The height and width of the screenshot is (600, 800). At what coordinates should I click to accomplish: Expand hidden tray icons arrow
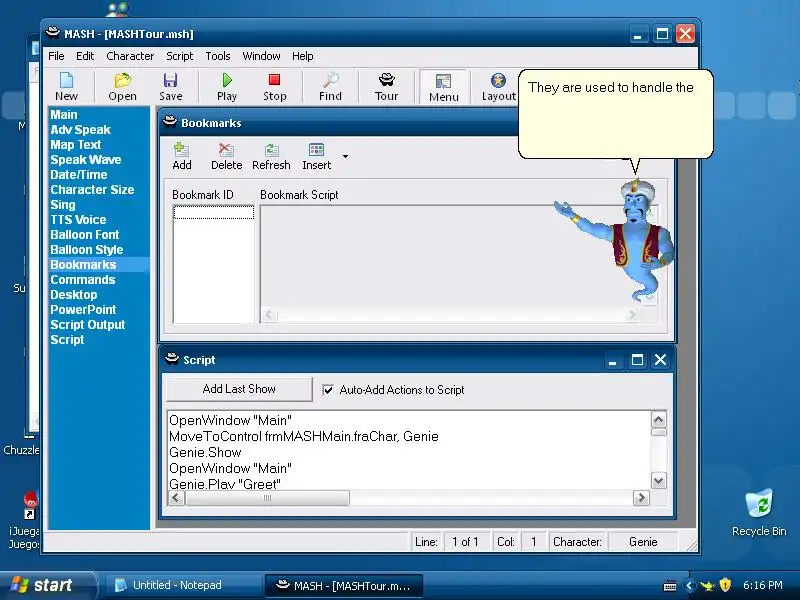click(688, 585)
